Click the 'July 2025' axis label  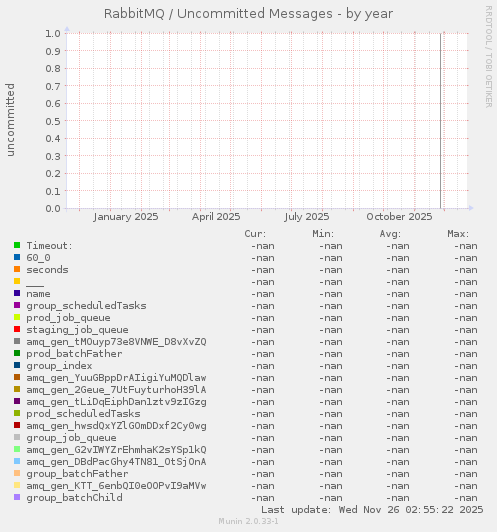pos(307,217)
